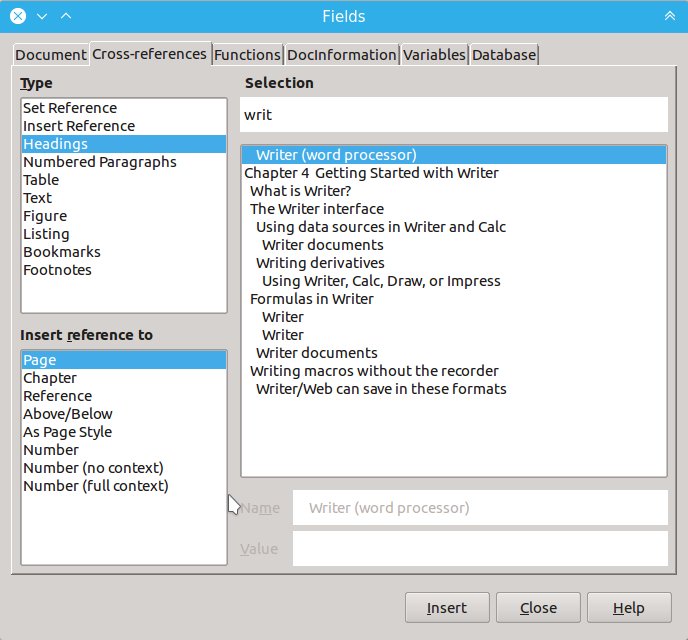Image resolution: width=688 pixels, height=640 pixels.
Task: Pick 'Listing' in the Type list
Action: coord(124,234)
